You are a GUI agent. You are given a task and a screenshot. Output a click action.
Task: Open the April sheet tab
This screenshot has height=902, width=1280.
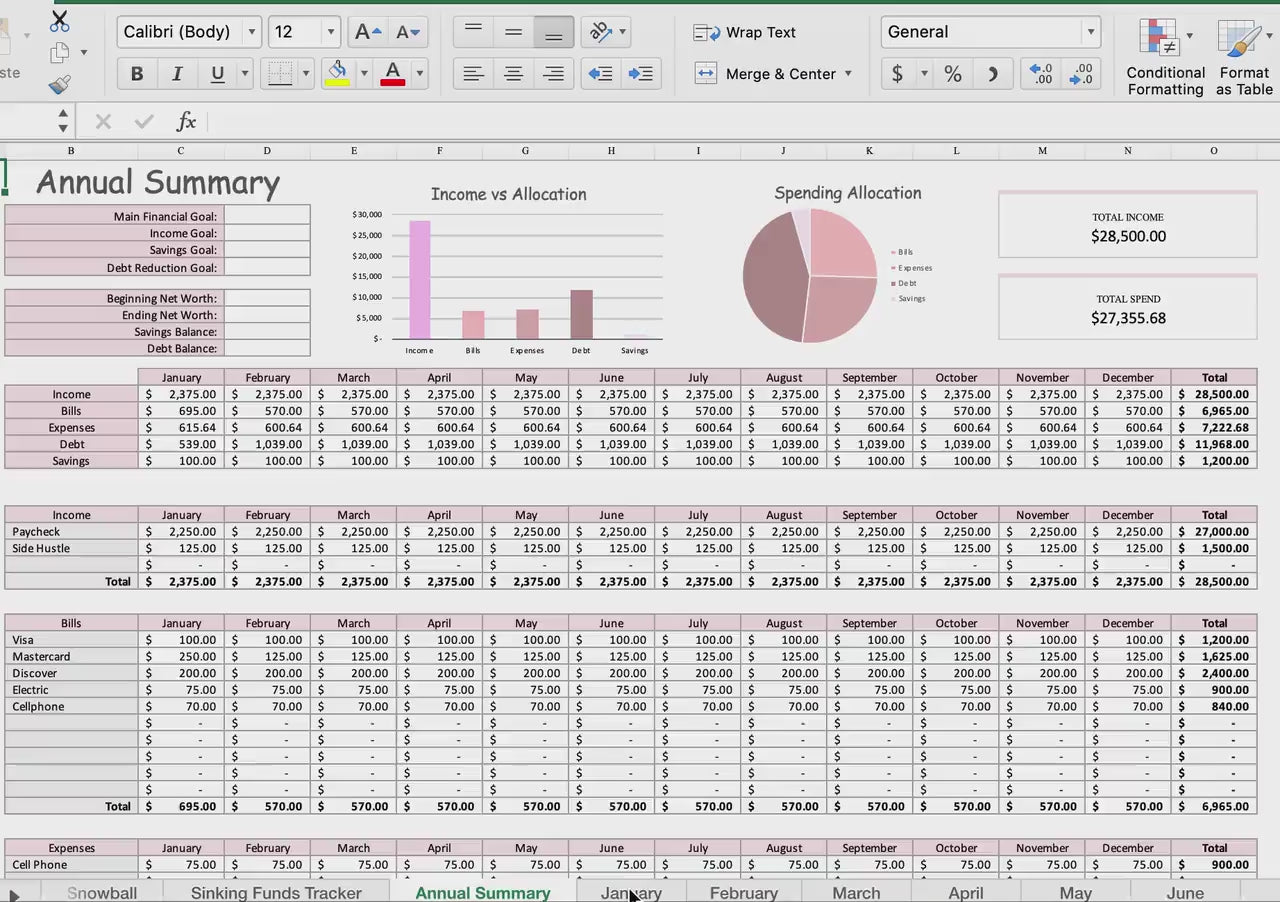click(x=966, y=892)
